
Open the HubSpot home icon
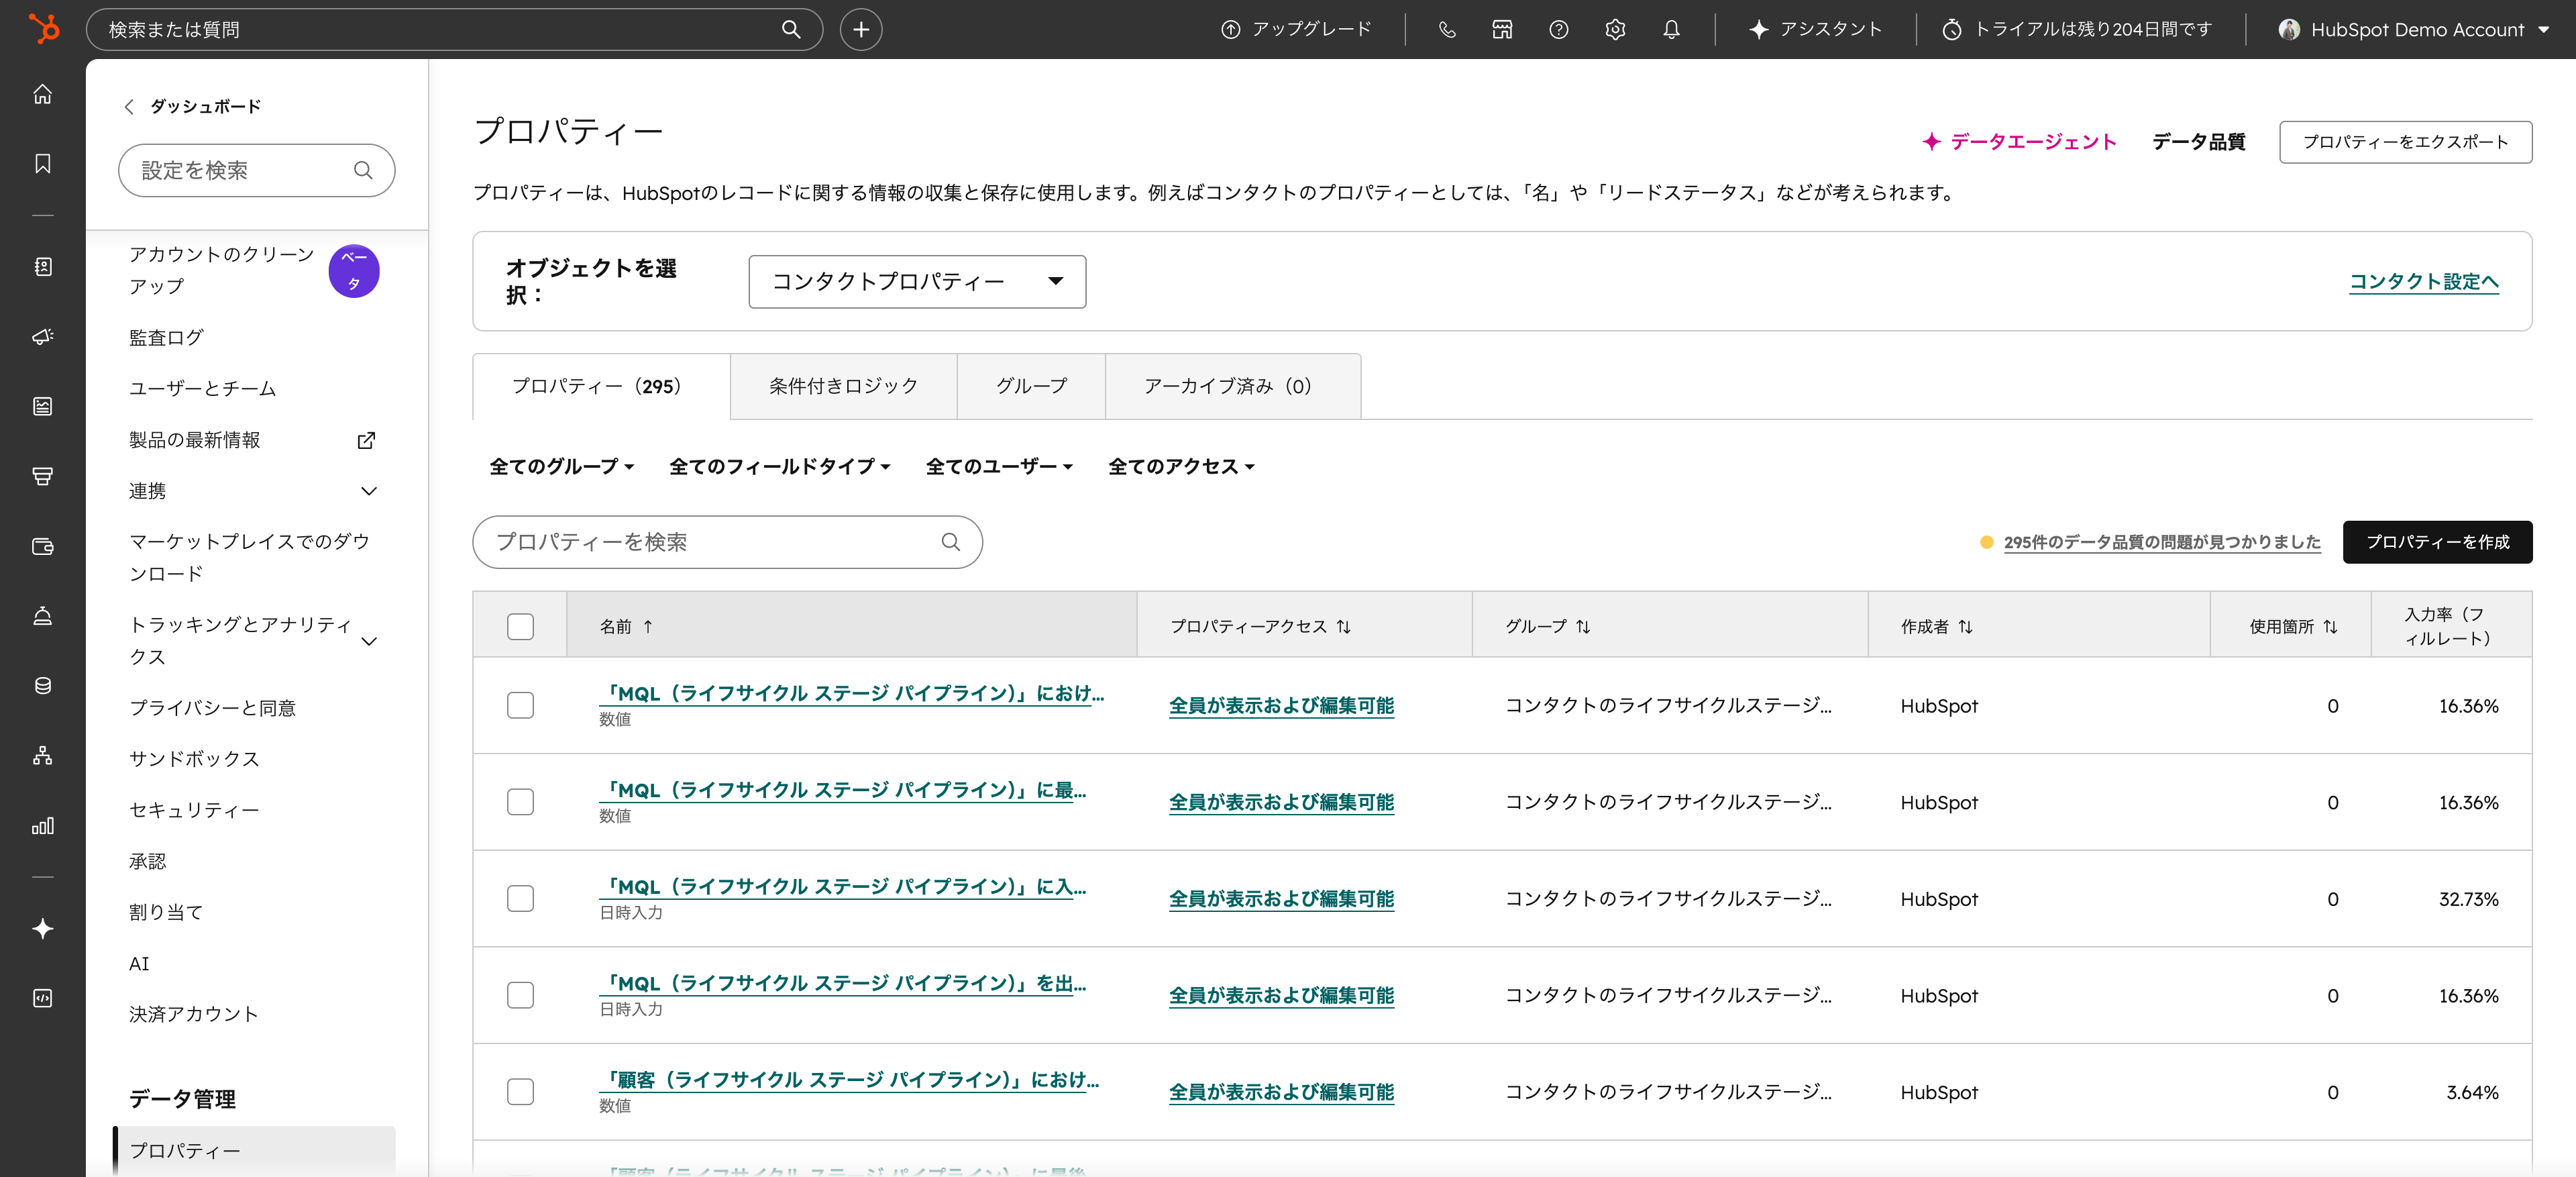(42, 94)
